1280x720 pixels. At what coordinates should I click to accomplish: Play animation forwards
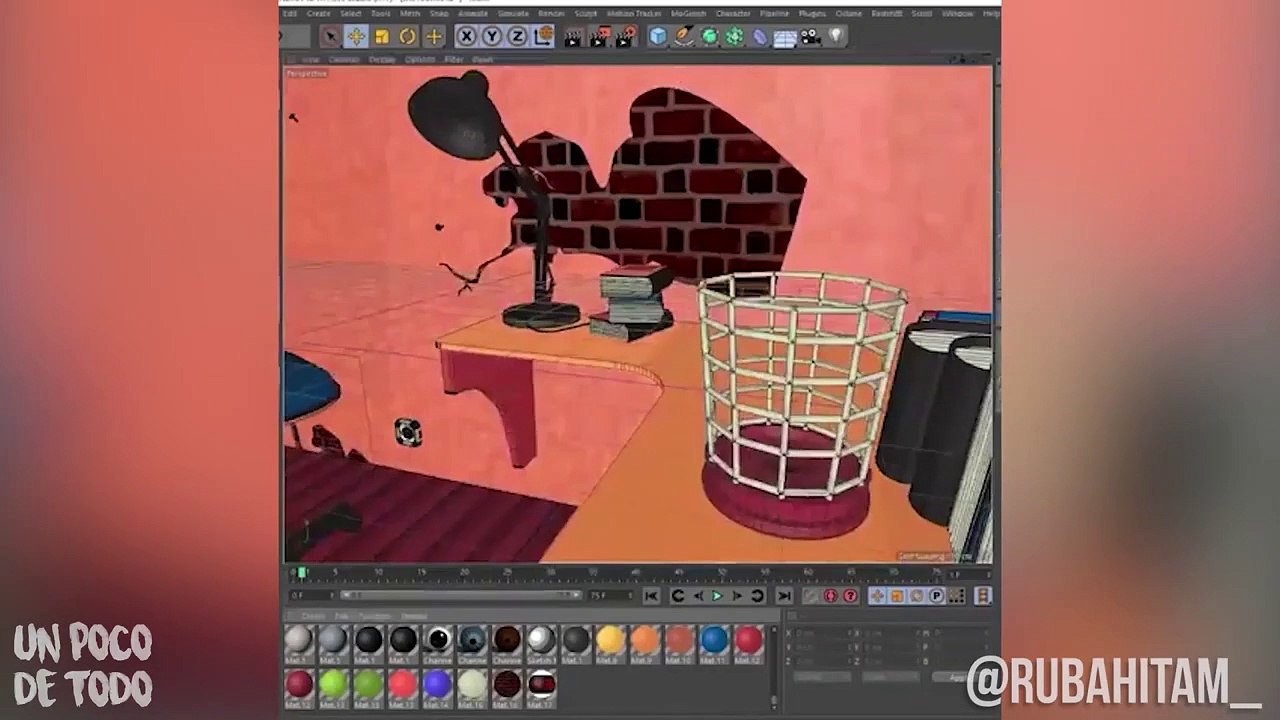point(717,596)
